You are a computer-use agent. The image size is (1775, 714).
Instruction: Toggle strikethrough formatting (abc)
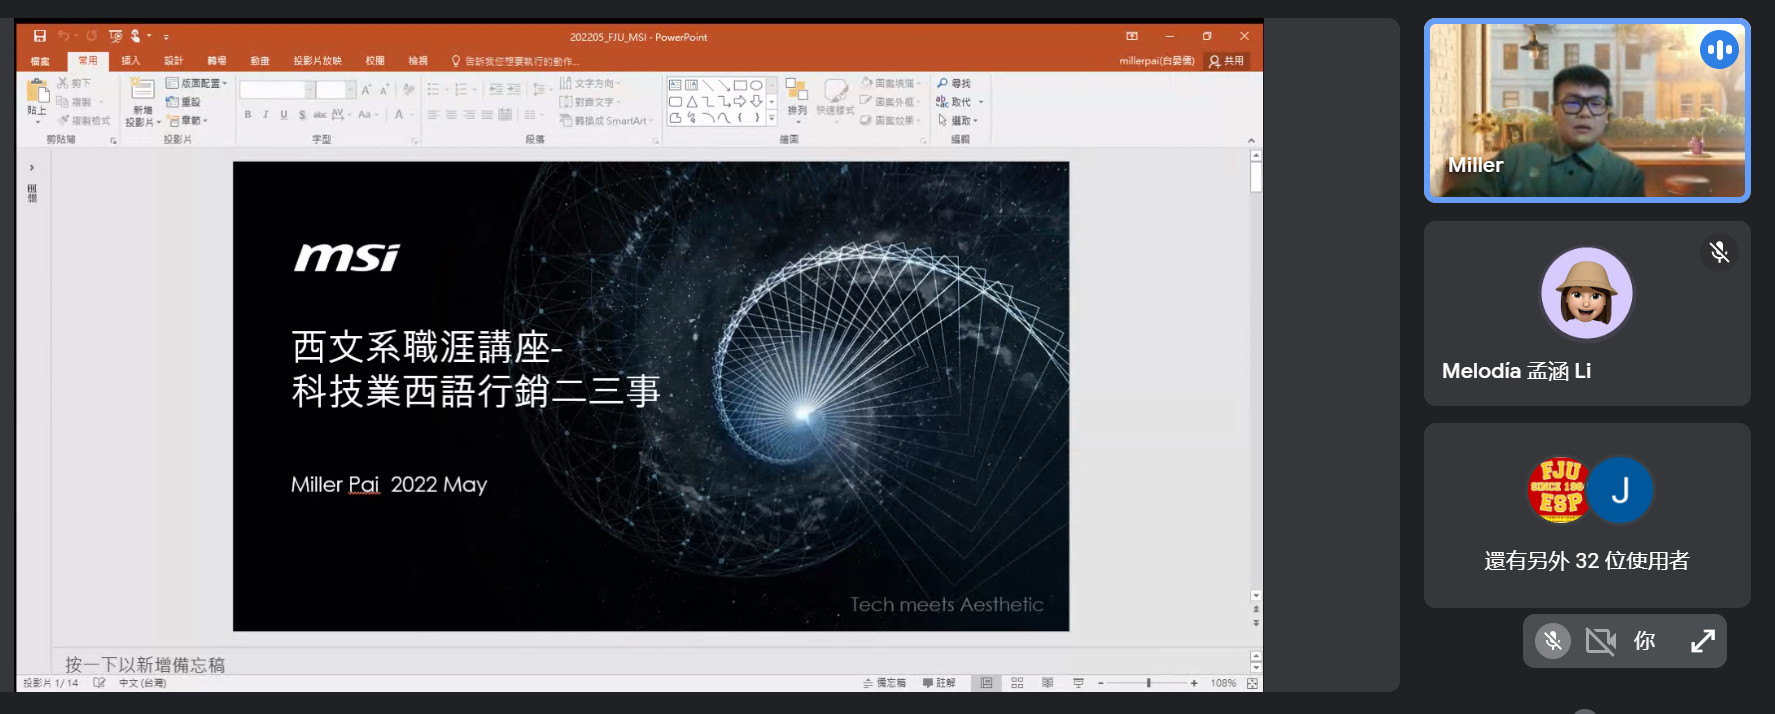pyautogui.click(x=320, y=115)
